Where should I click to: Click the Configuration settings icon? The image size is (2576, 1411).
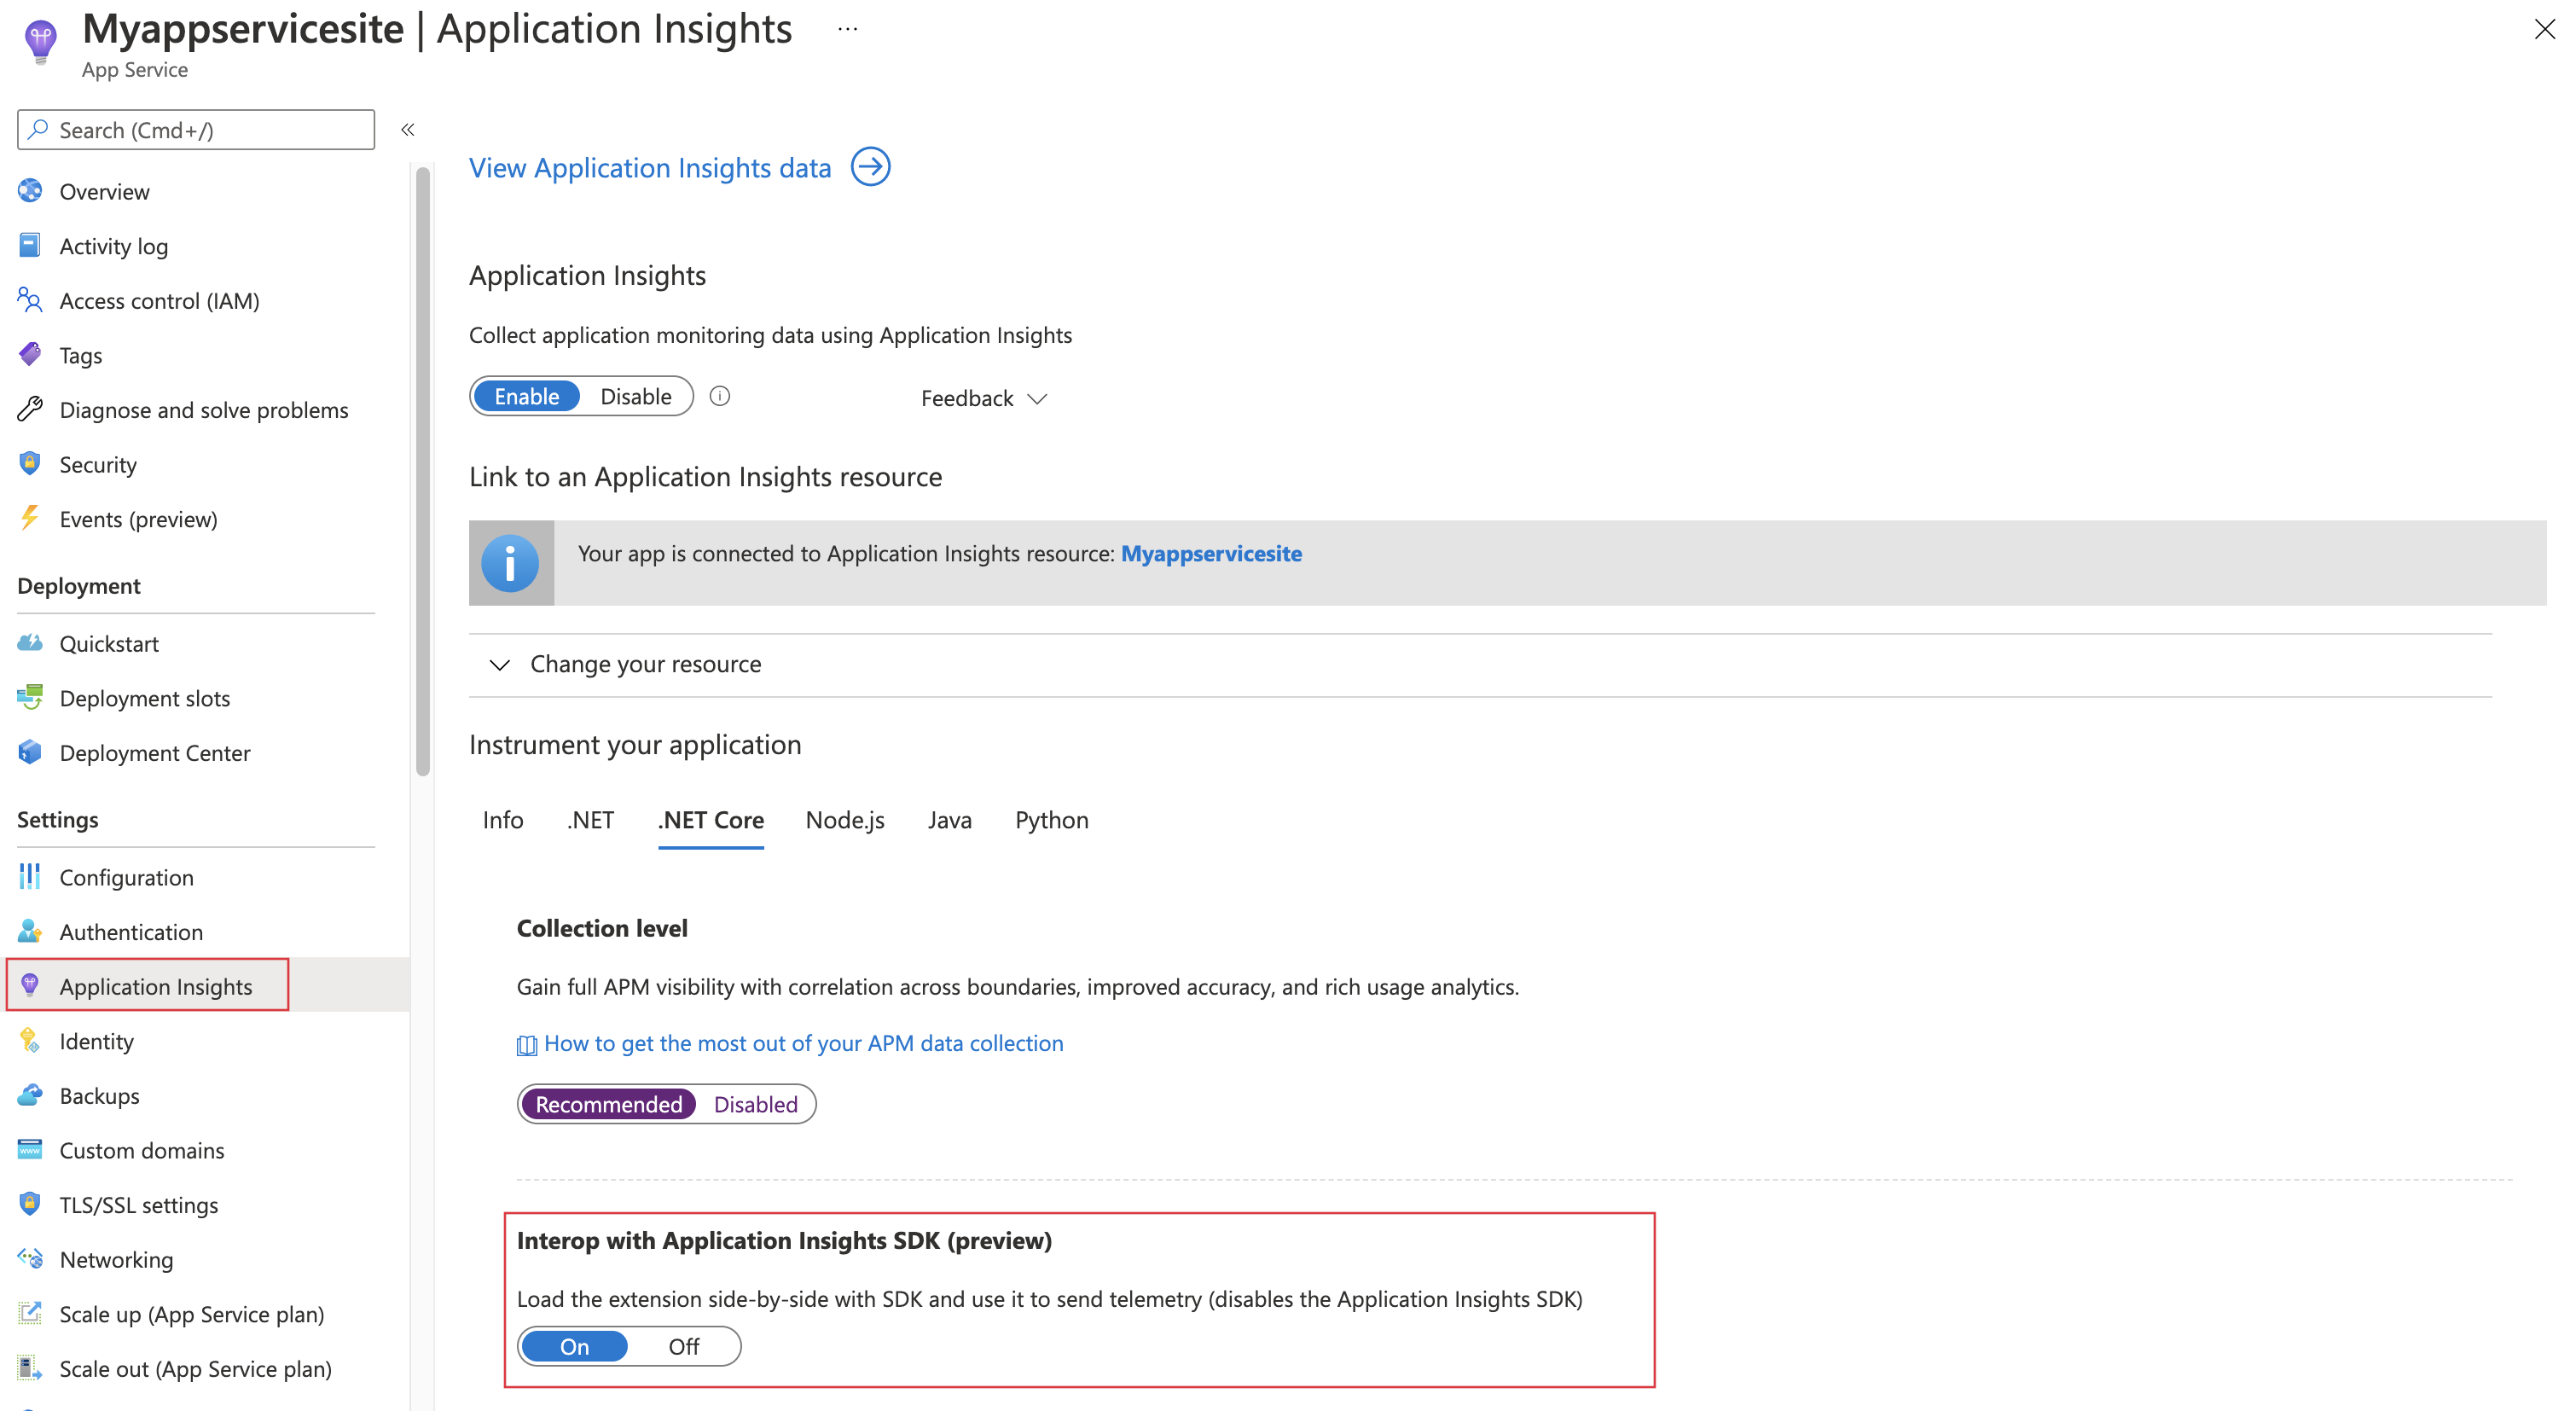pyautogui.click(x=30, y=876)
